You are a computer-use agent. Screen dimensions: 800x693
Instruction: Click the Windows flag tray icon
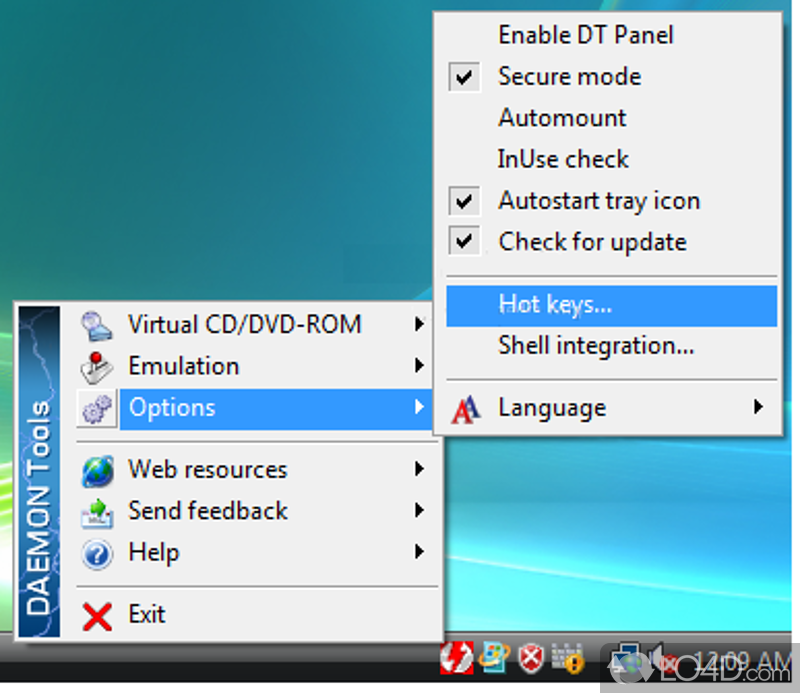tap(493, 657)
